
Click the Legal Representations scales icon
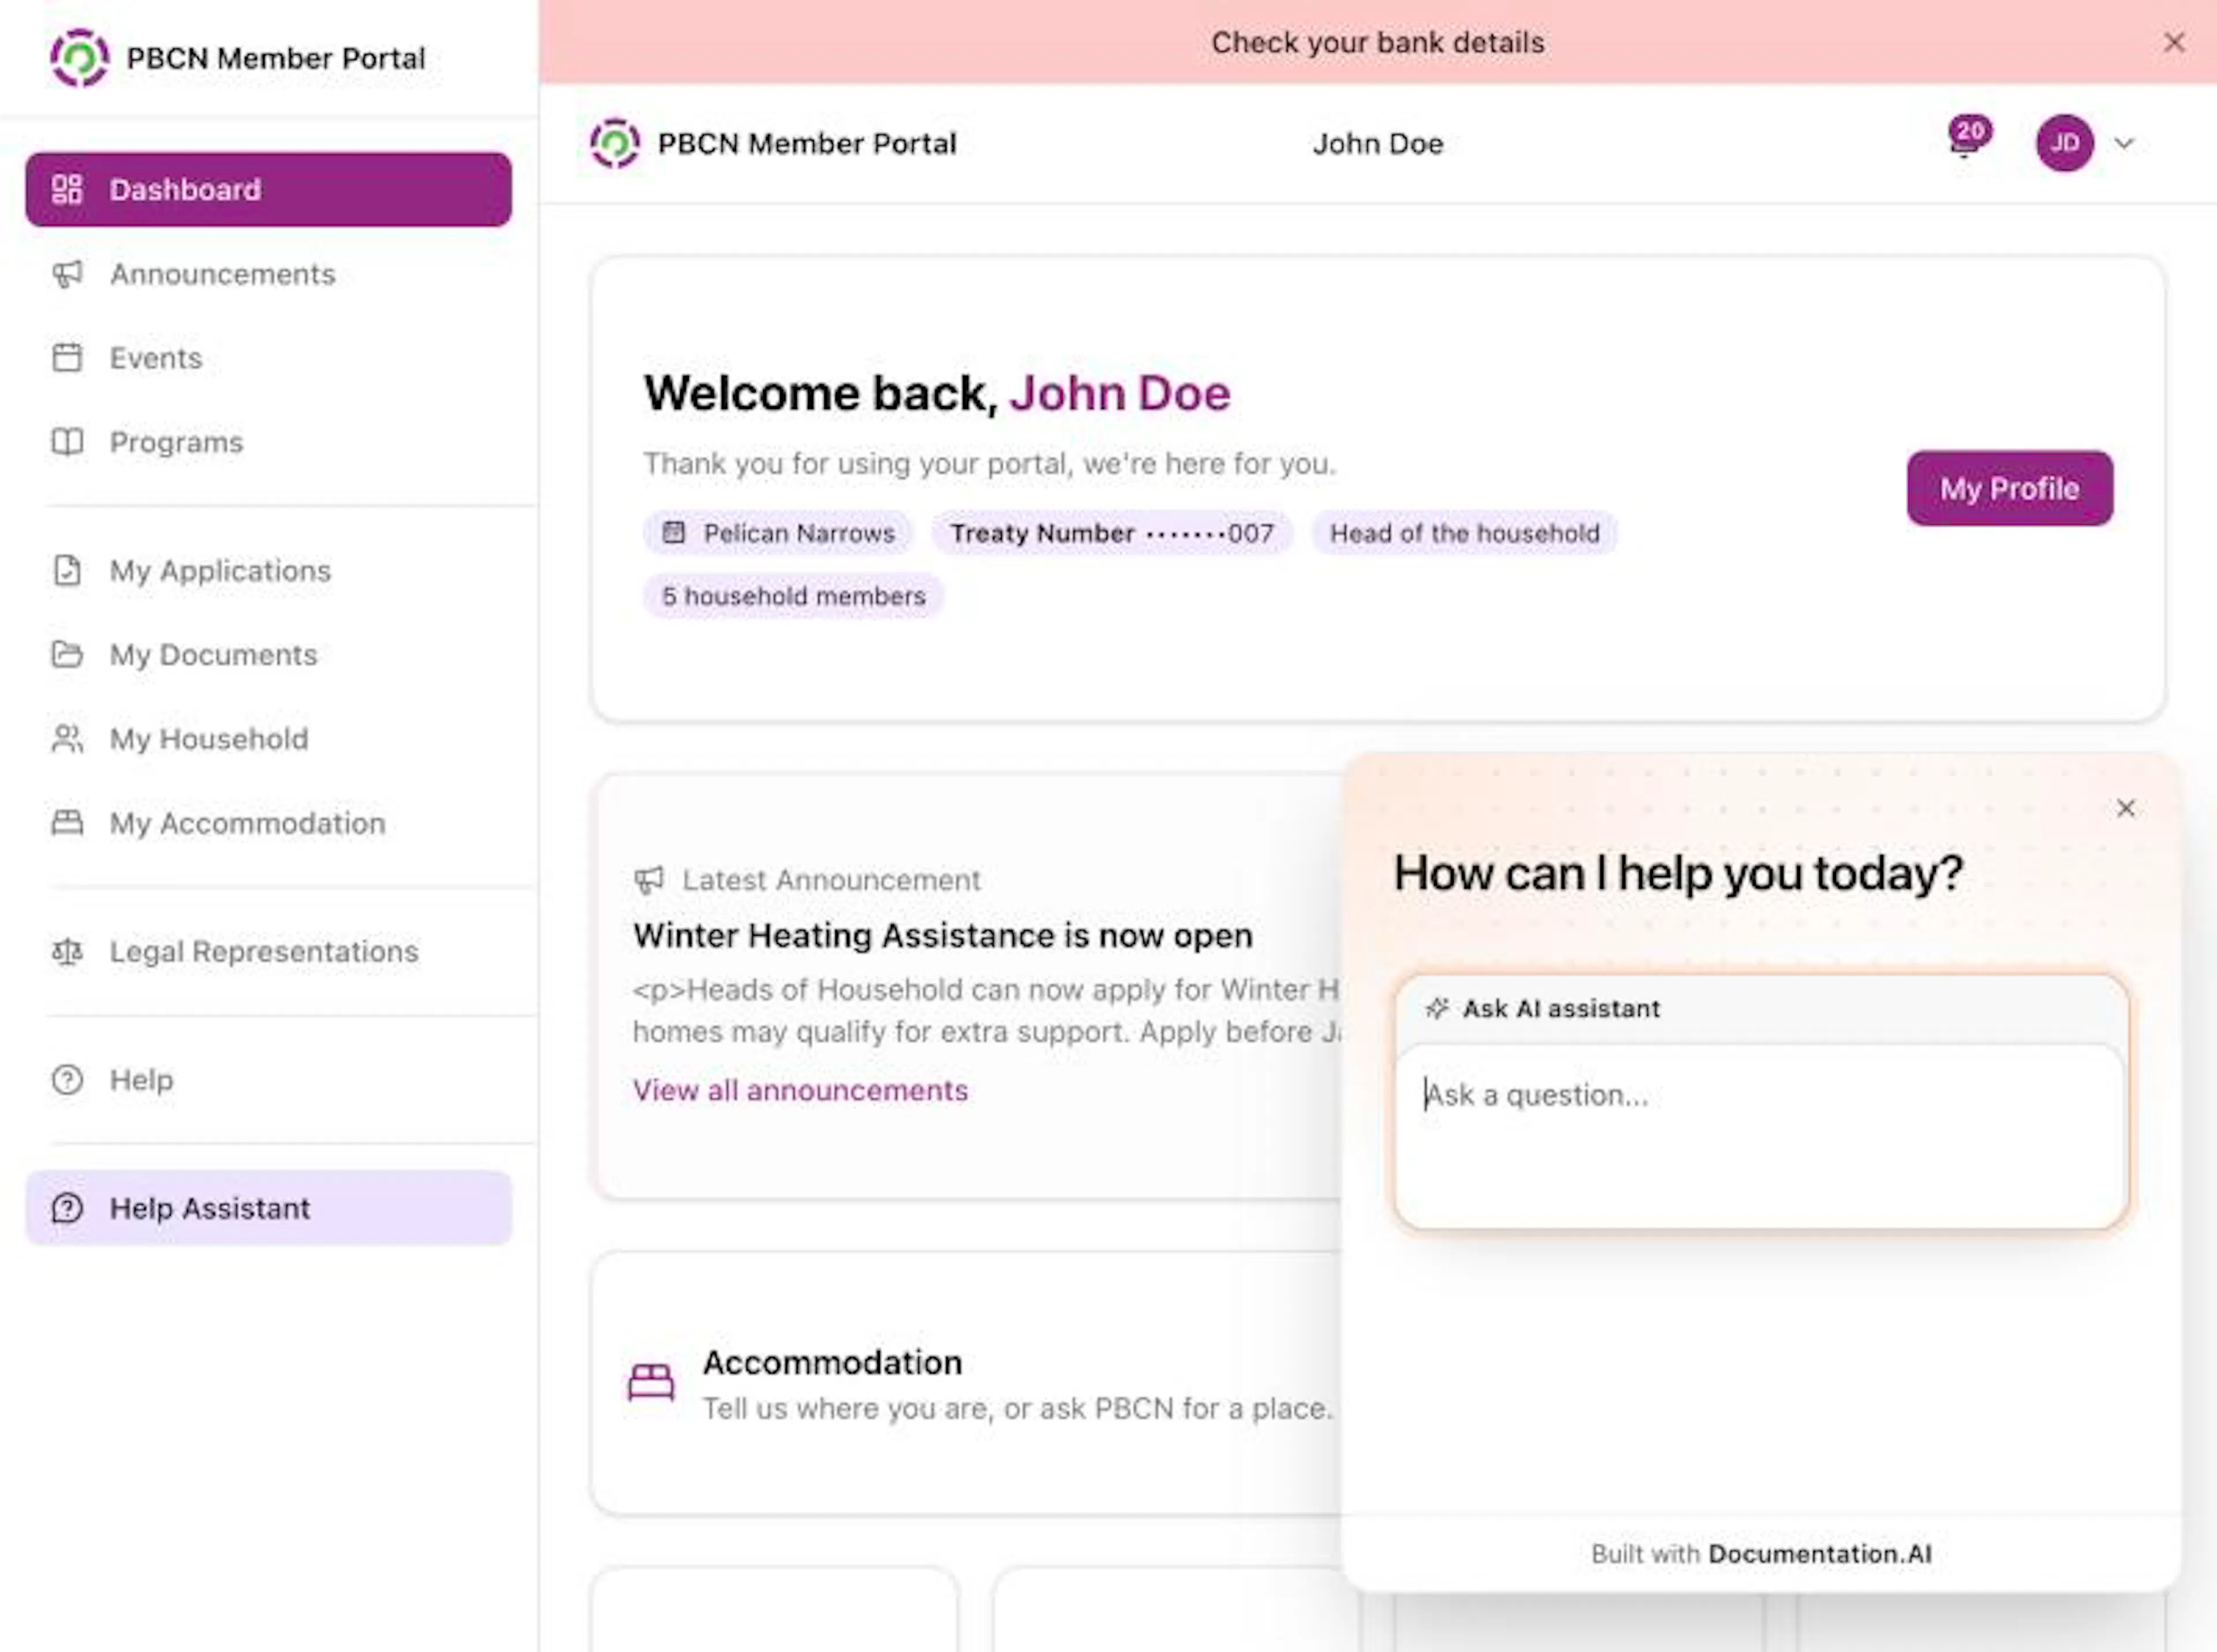(67, 951)
